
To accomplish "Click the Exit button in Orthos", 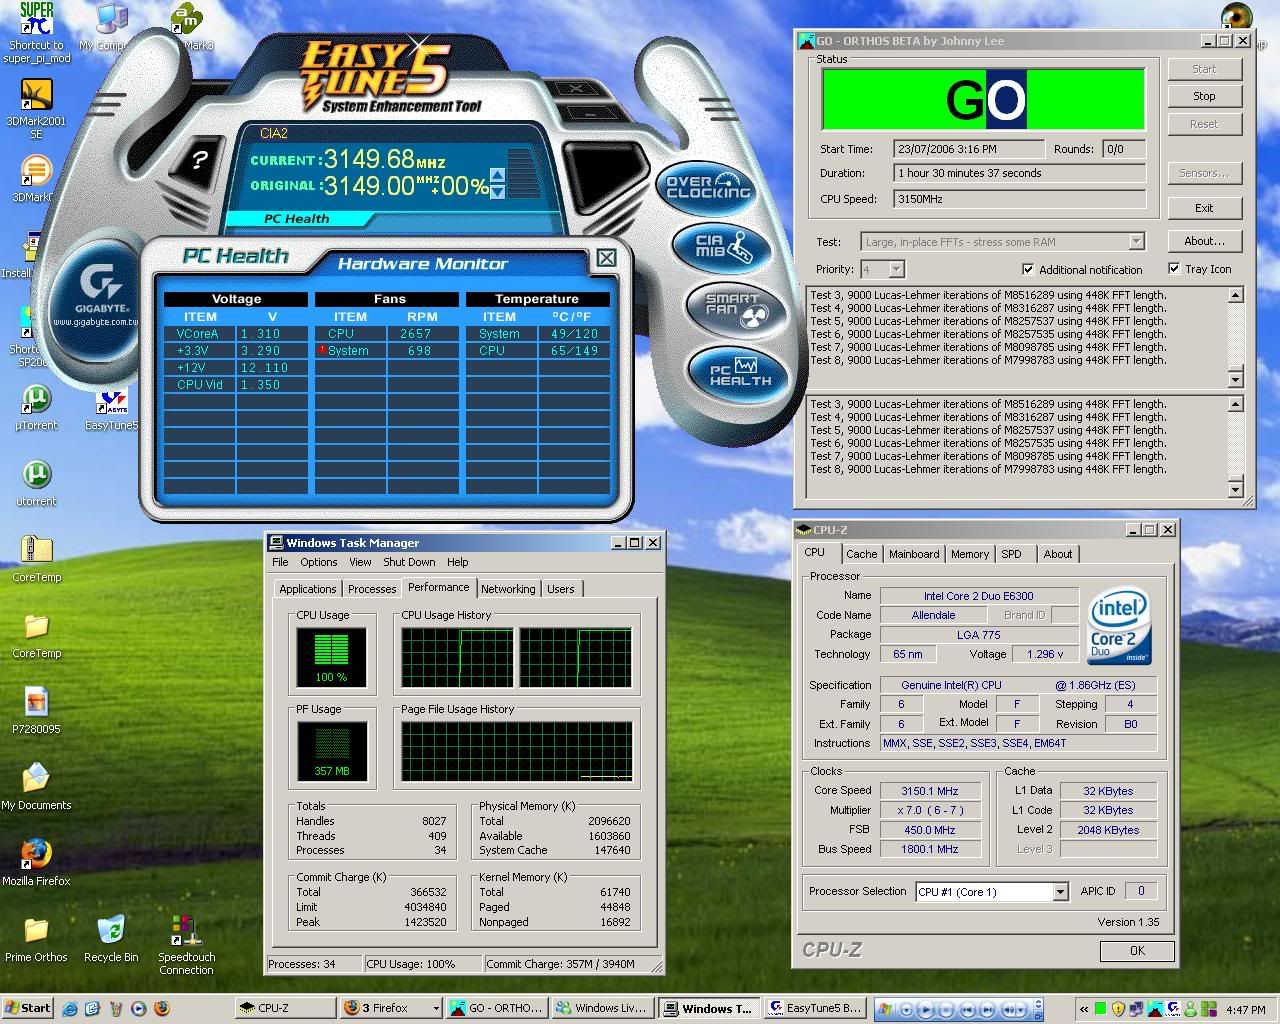I will (x=1204, y=208).
